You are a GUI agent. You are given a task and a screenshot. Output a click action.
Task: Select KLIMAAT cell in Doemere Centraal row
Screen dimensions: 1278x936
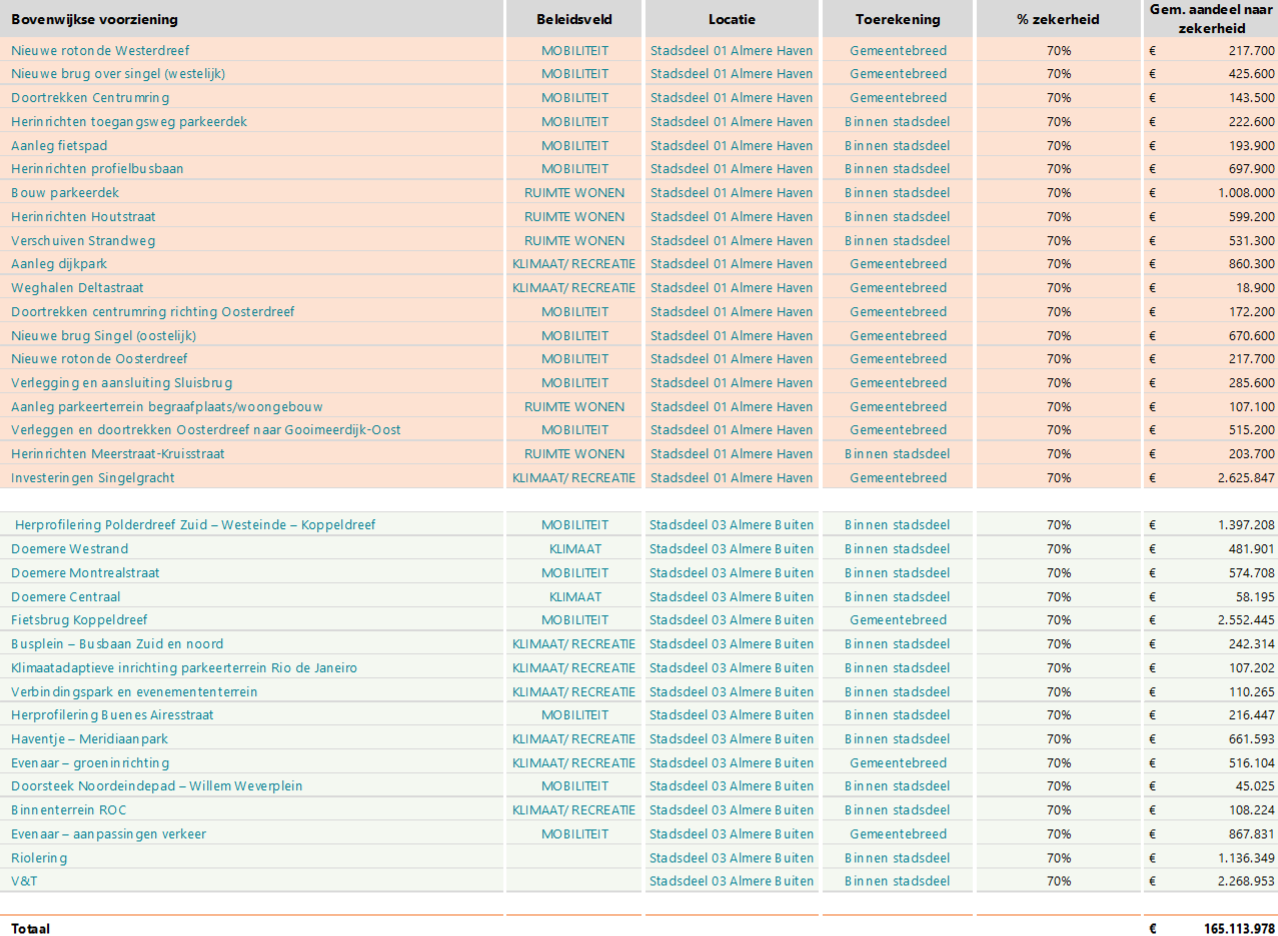click(574, 597)
